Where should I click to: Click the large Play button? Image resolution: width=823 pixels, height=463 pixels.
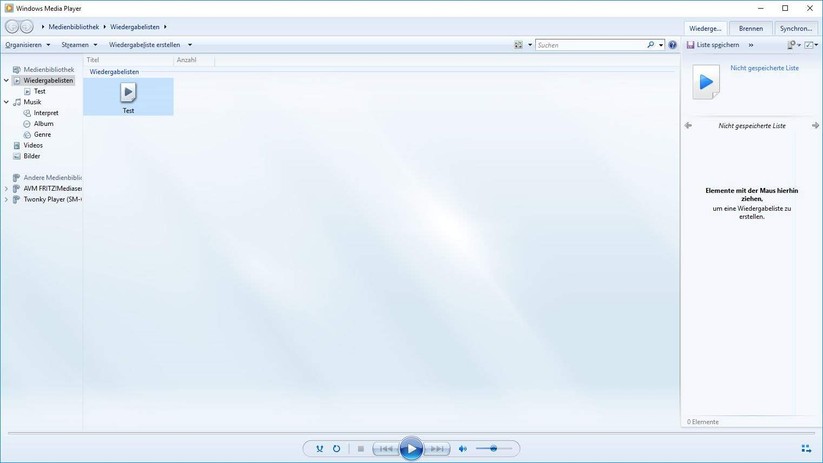(411, 449)
